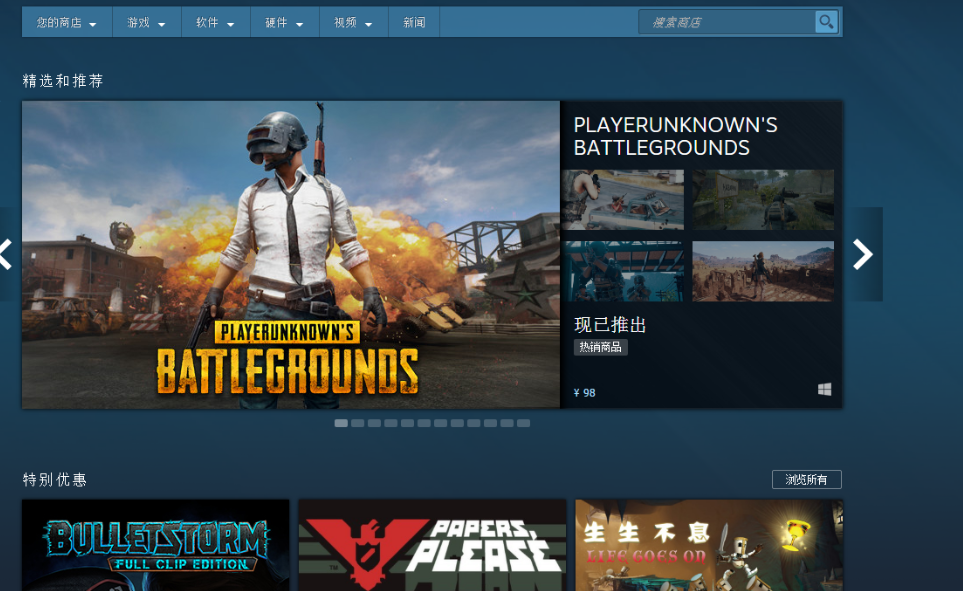963x591 pixels.
Task: Click the 特别优惠 section heading
Action: pos(55,479)
